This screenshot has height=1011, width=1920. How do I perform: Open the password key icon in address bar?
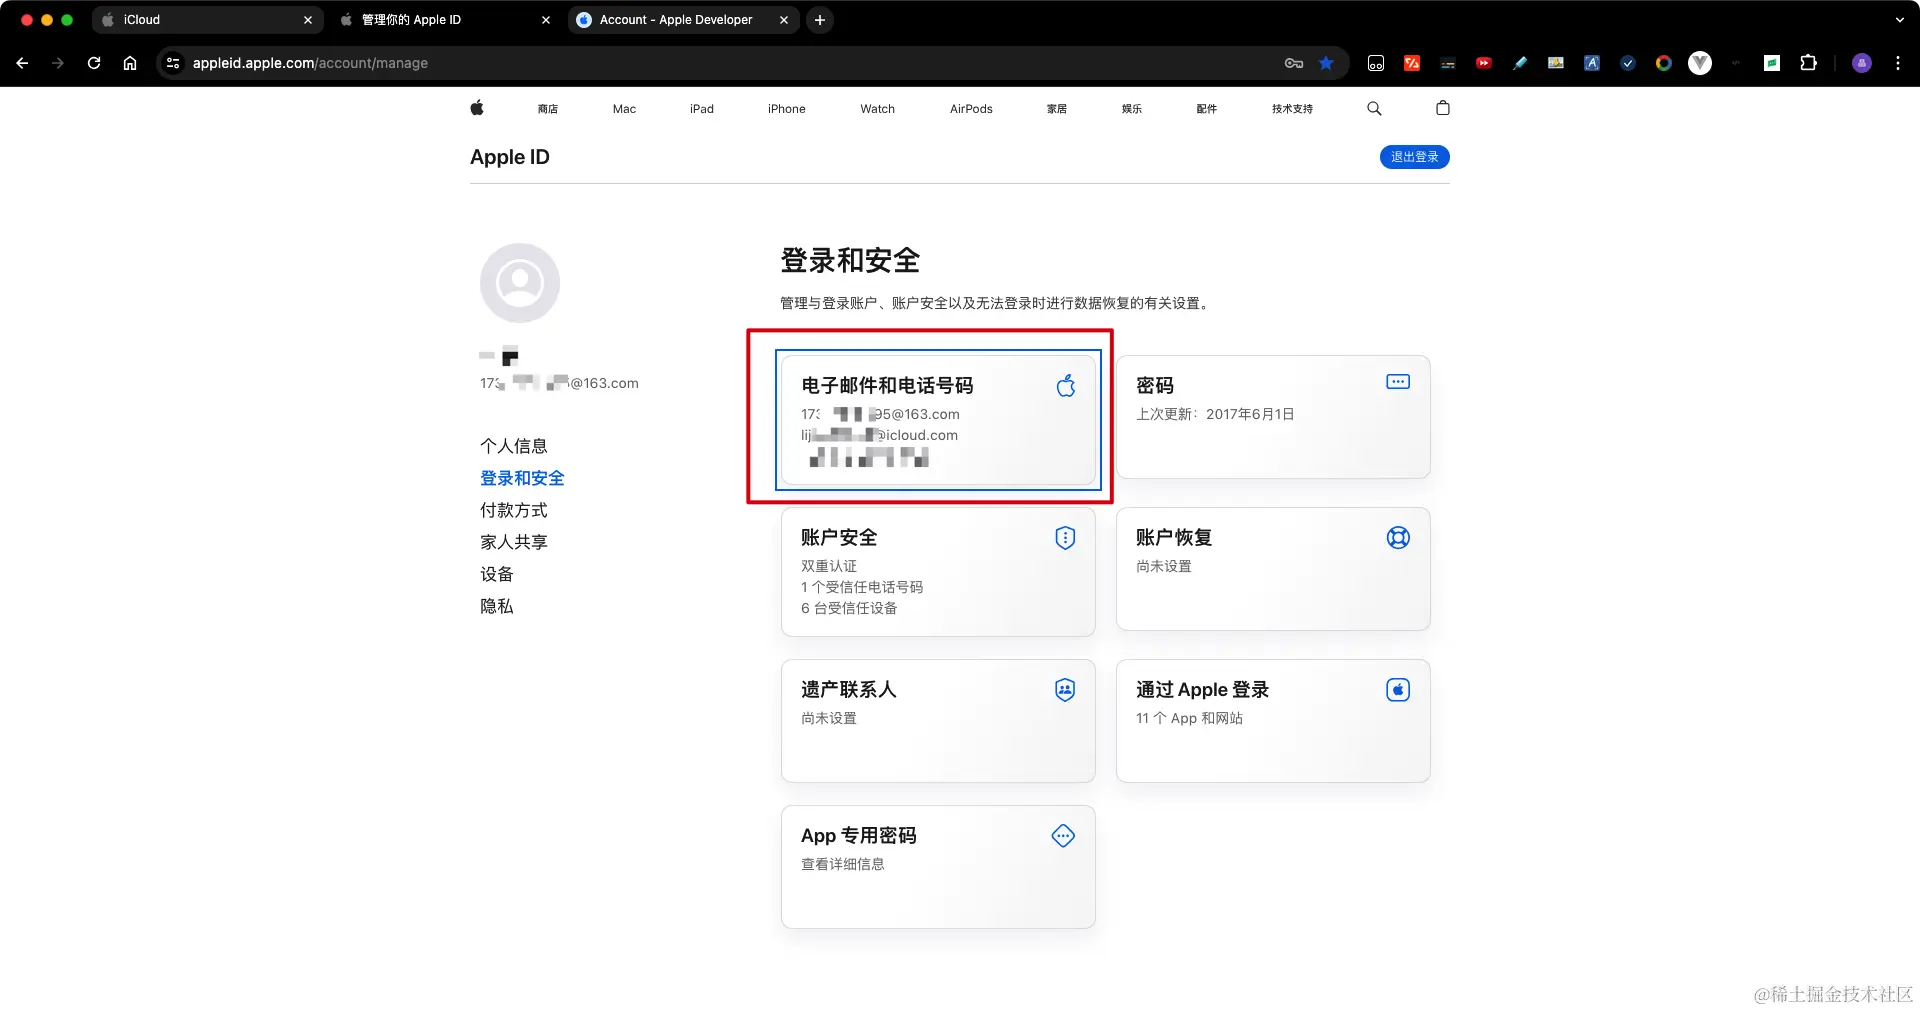click(x=1294, y=63)
